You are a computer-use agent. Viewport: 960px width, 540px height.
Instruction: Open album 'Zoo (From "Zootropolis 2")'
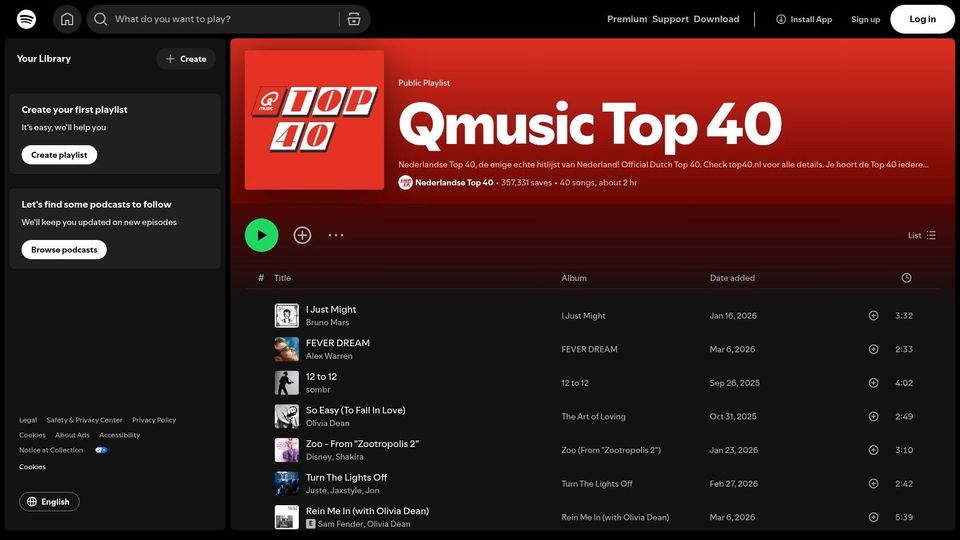tap(611, 451)
